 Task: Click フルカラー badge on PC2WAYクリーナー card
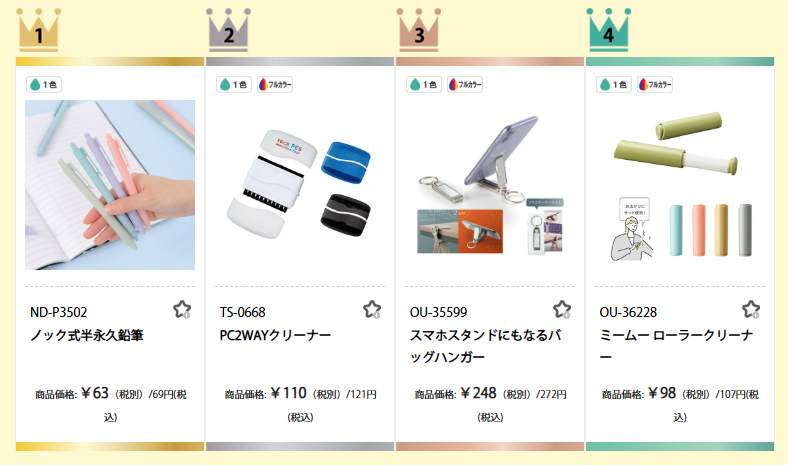(275, 84)
